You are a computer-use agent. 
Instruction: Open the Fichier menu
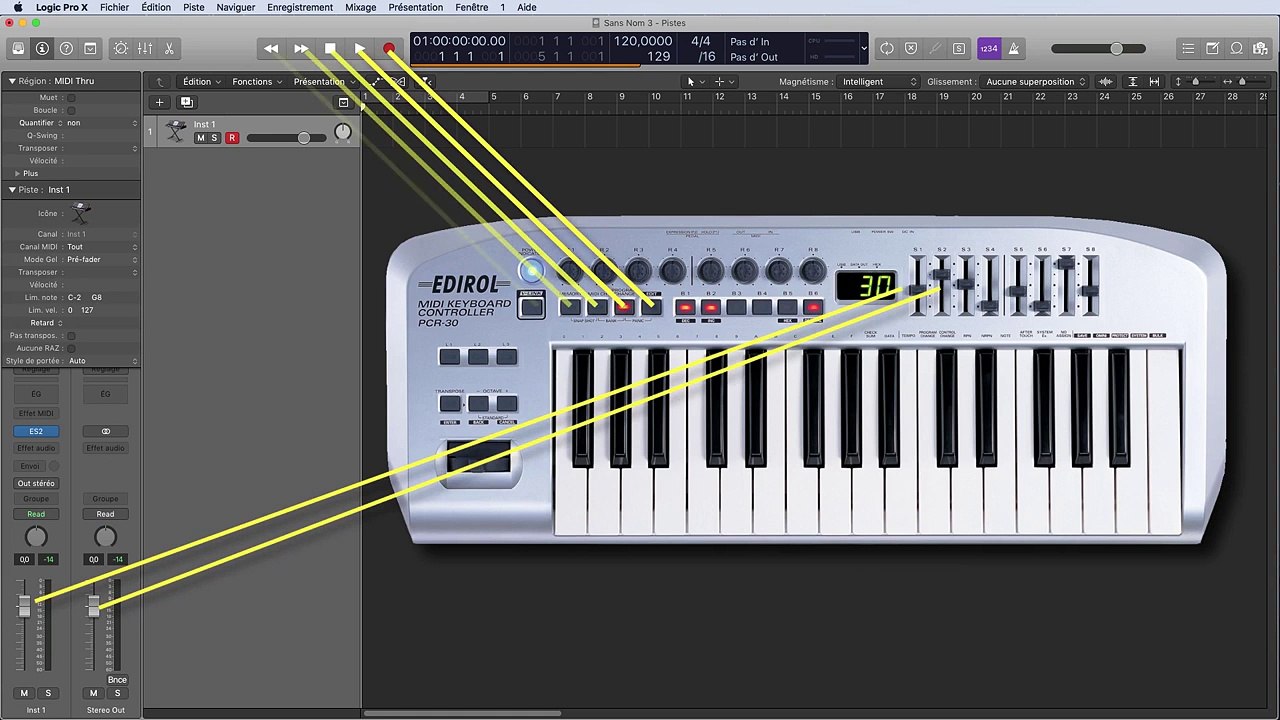114,7
